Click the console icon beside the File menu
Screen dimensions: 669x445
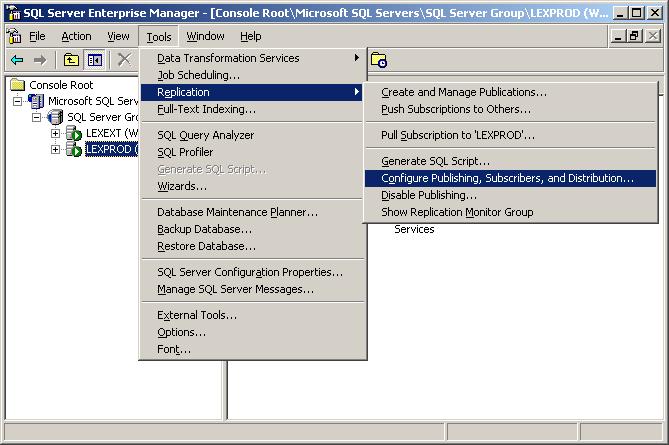(14, 36)
